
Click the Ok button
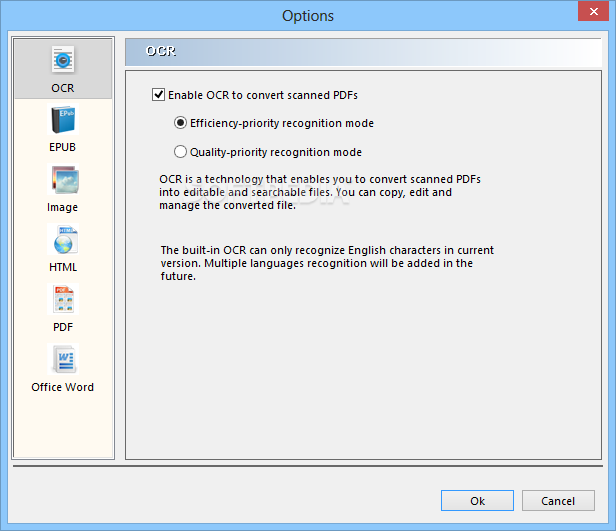[x=477, y=501]
